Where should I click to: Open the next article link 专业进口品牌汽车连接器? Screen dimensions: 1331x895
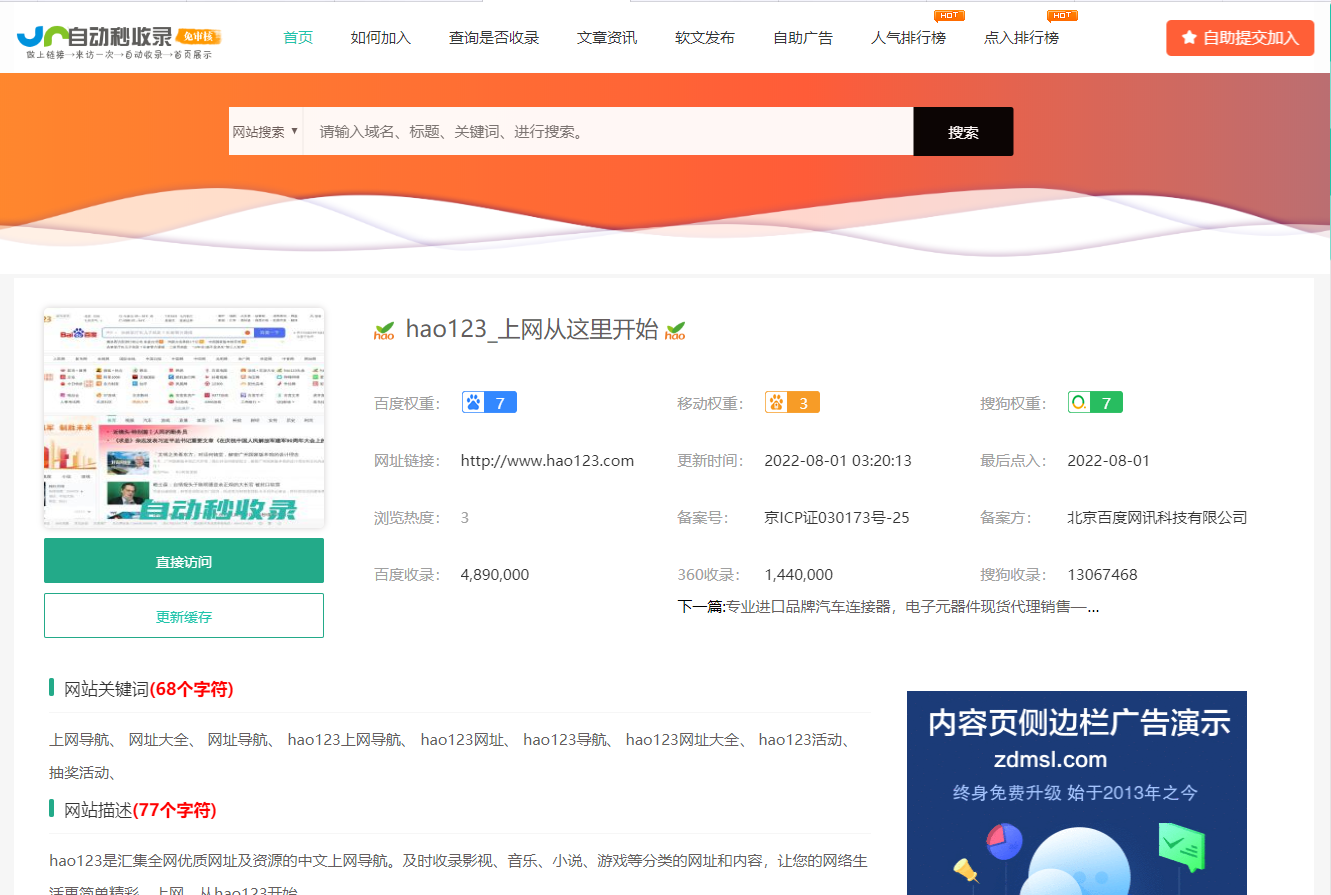click(x=913, y=606)
